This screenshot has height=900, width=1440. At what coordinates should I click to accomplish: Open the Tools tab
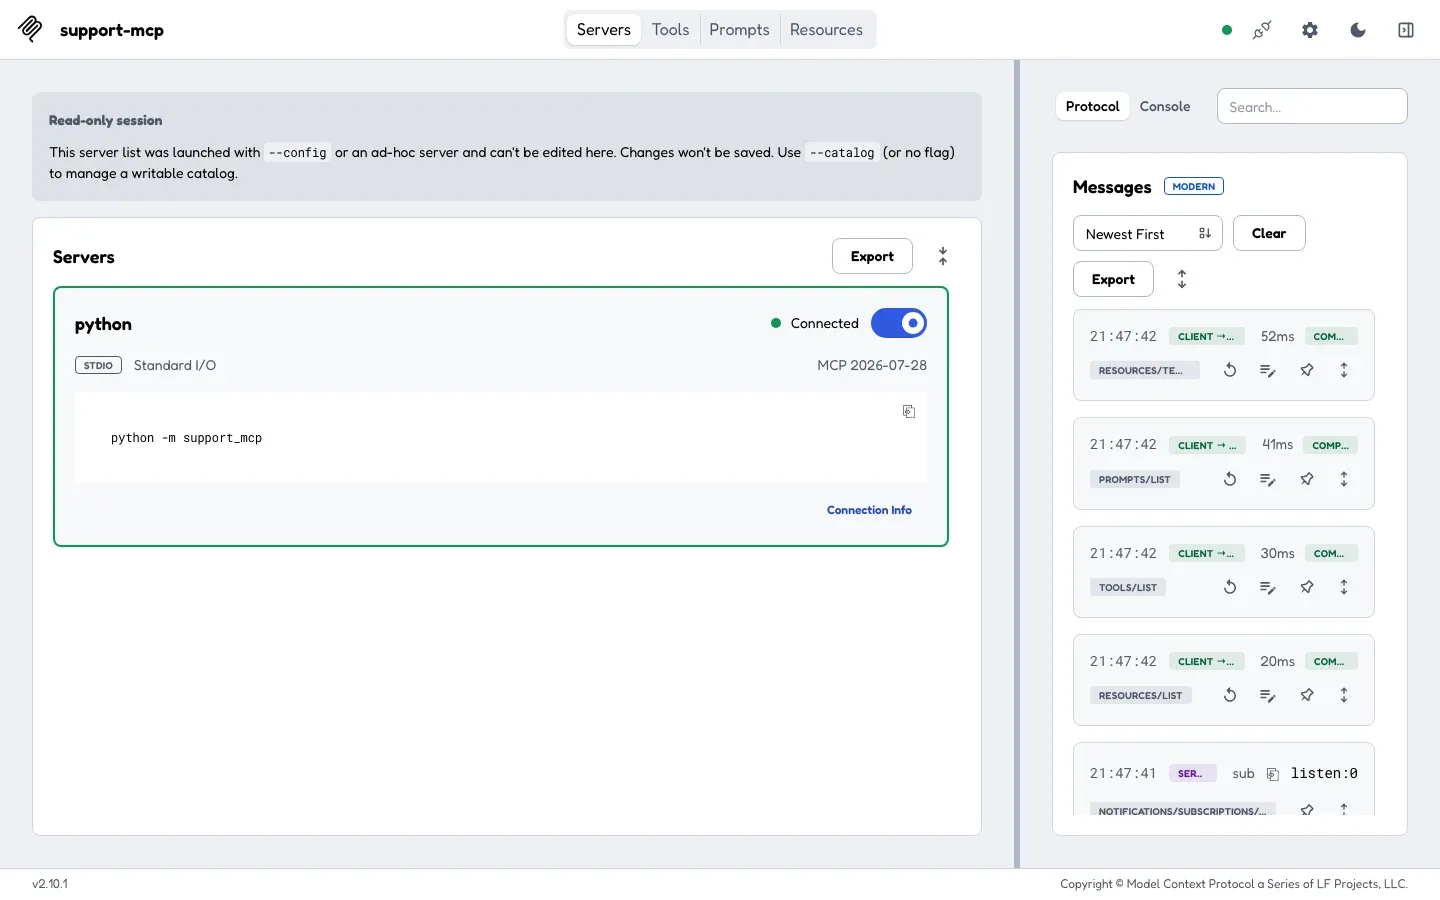tap(671, 30)
